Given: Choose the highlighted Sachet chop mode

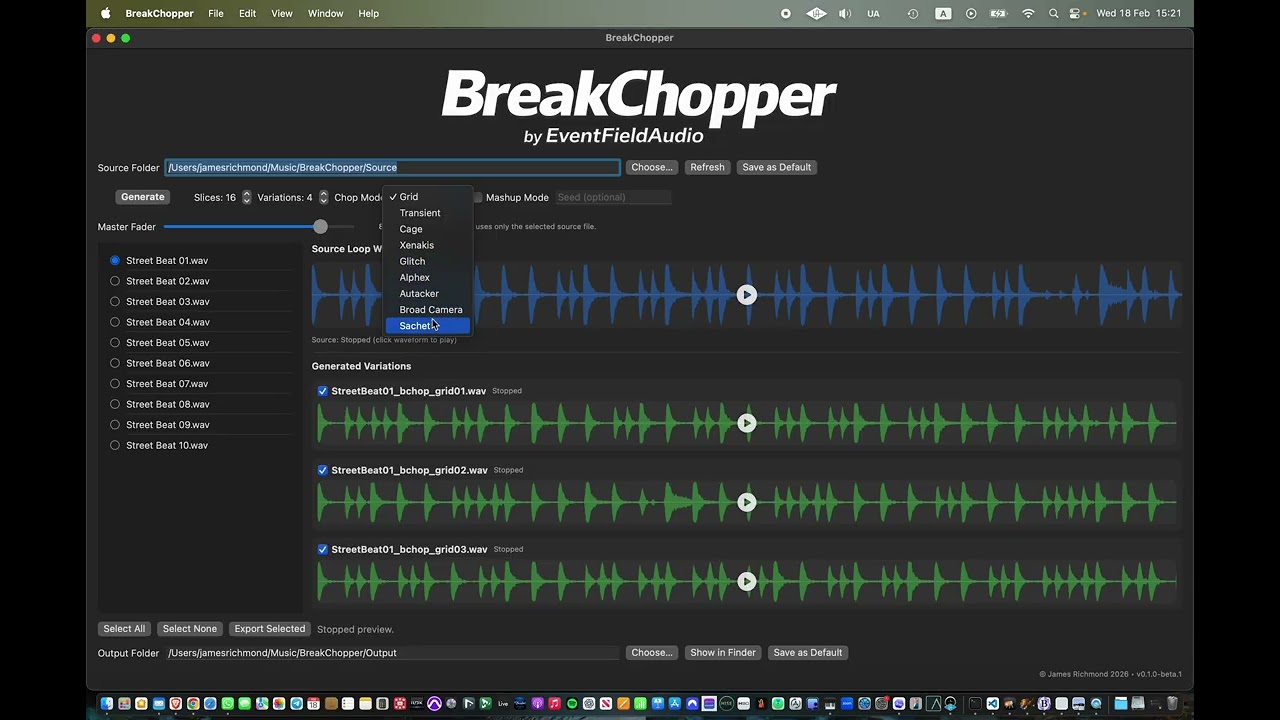Looking at the screenshot, I should 428,326.
